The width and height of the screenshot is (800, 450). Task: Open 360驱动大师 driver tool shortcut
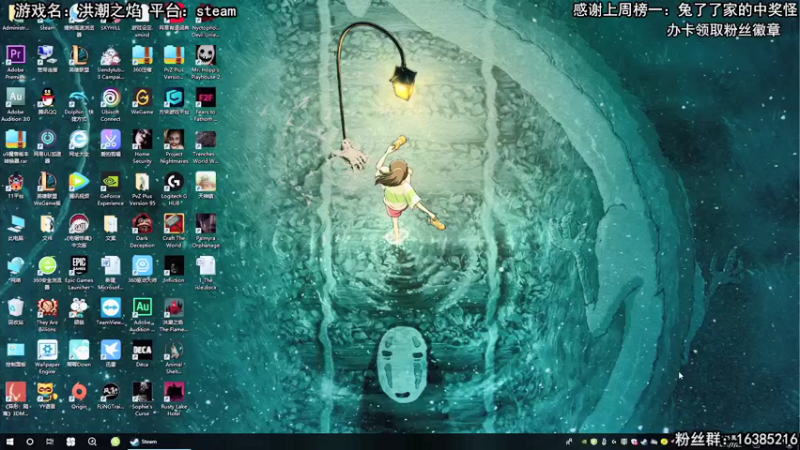pos(142,270)
